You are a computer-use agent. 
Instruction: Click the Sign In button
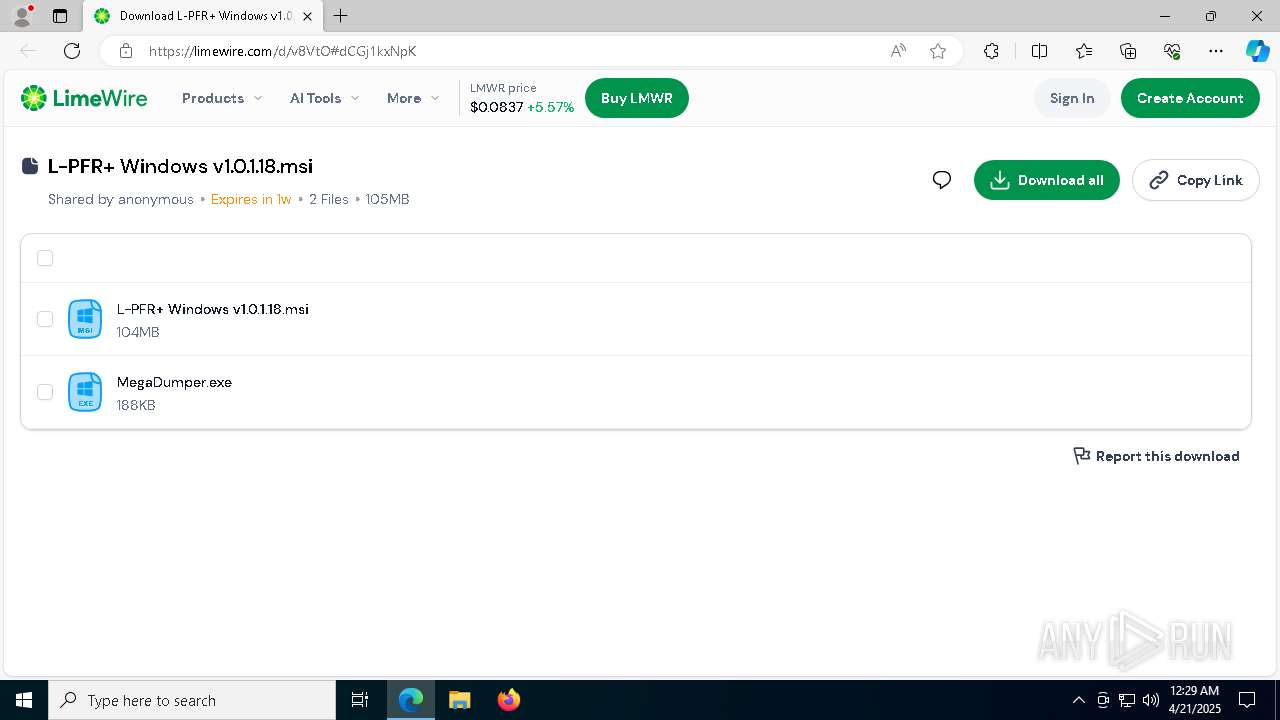tap(1072, 98)
